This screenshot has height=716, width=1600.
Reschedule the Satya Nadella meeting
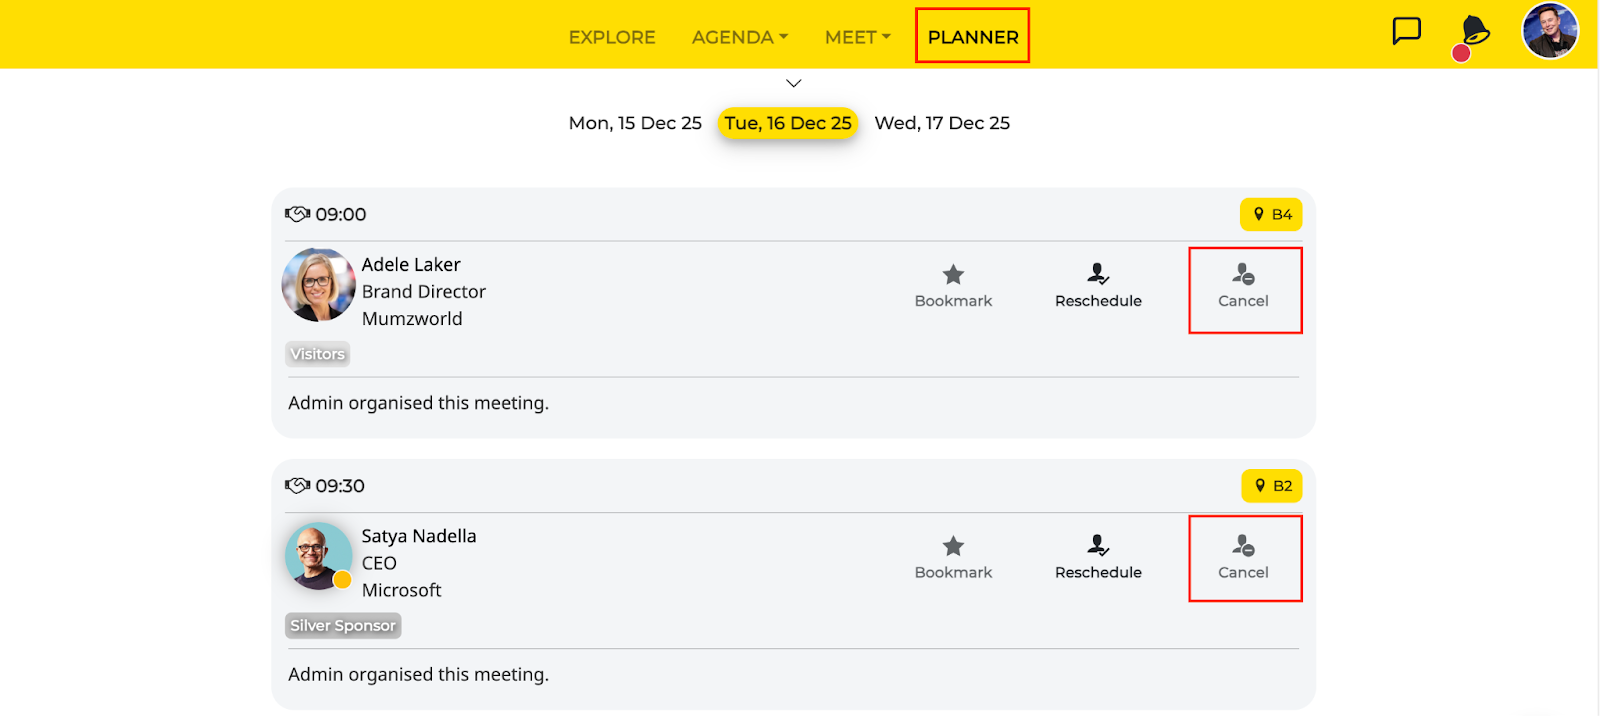(1098, 558)
